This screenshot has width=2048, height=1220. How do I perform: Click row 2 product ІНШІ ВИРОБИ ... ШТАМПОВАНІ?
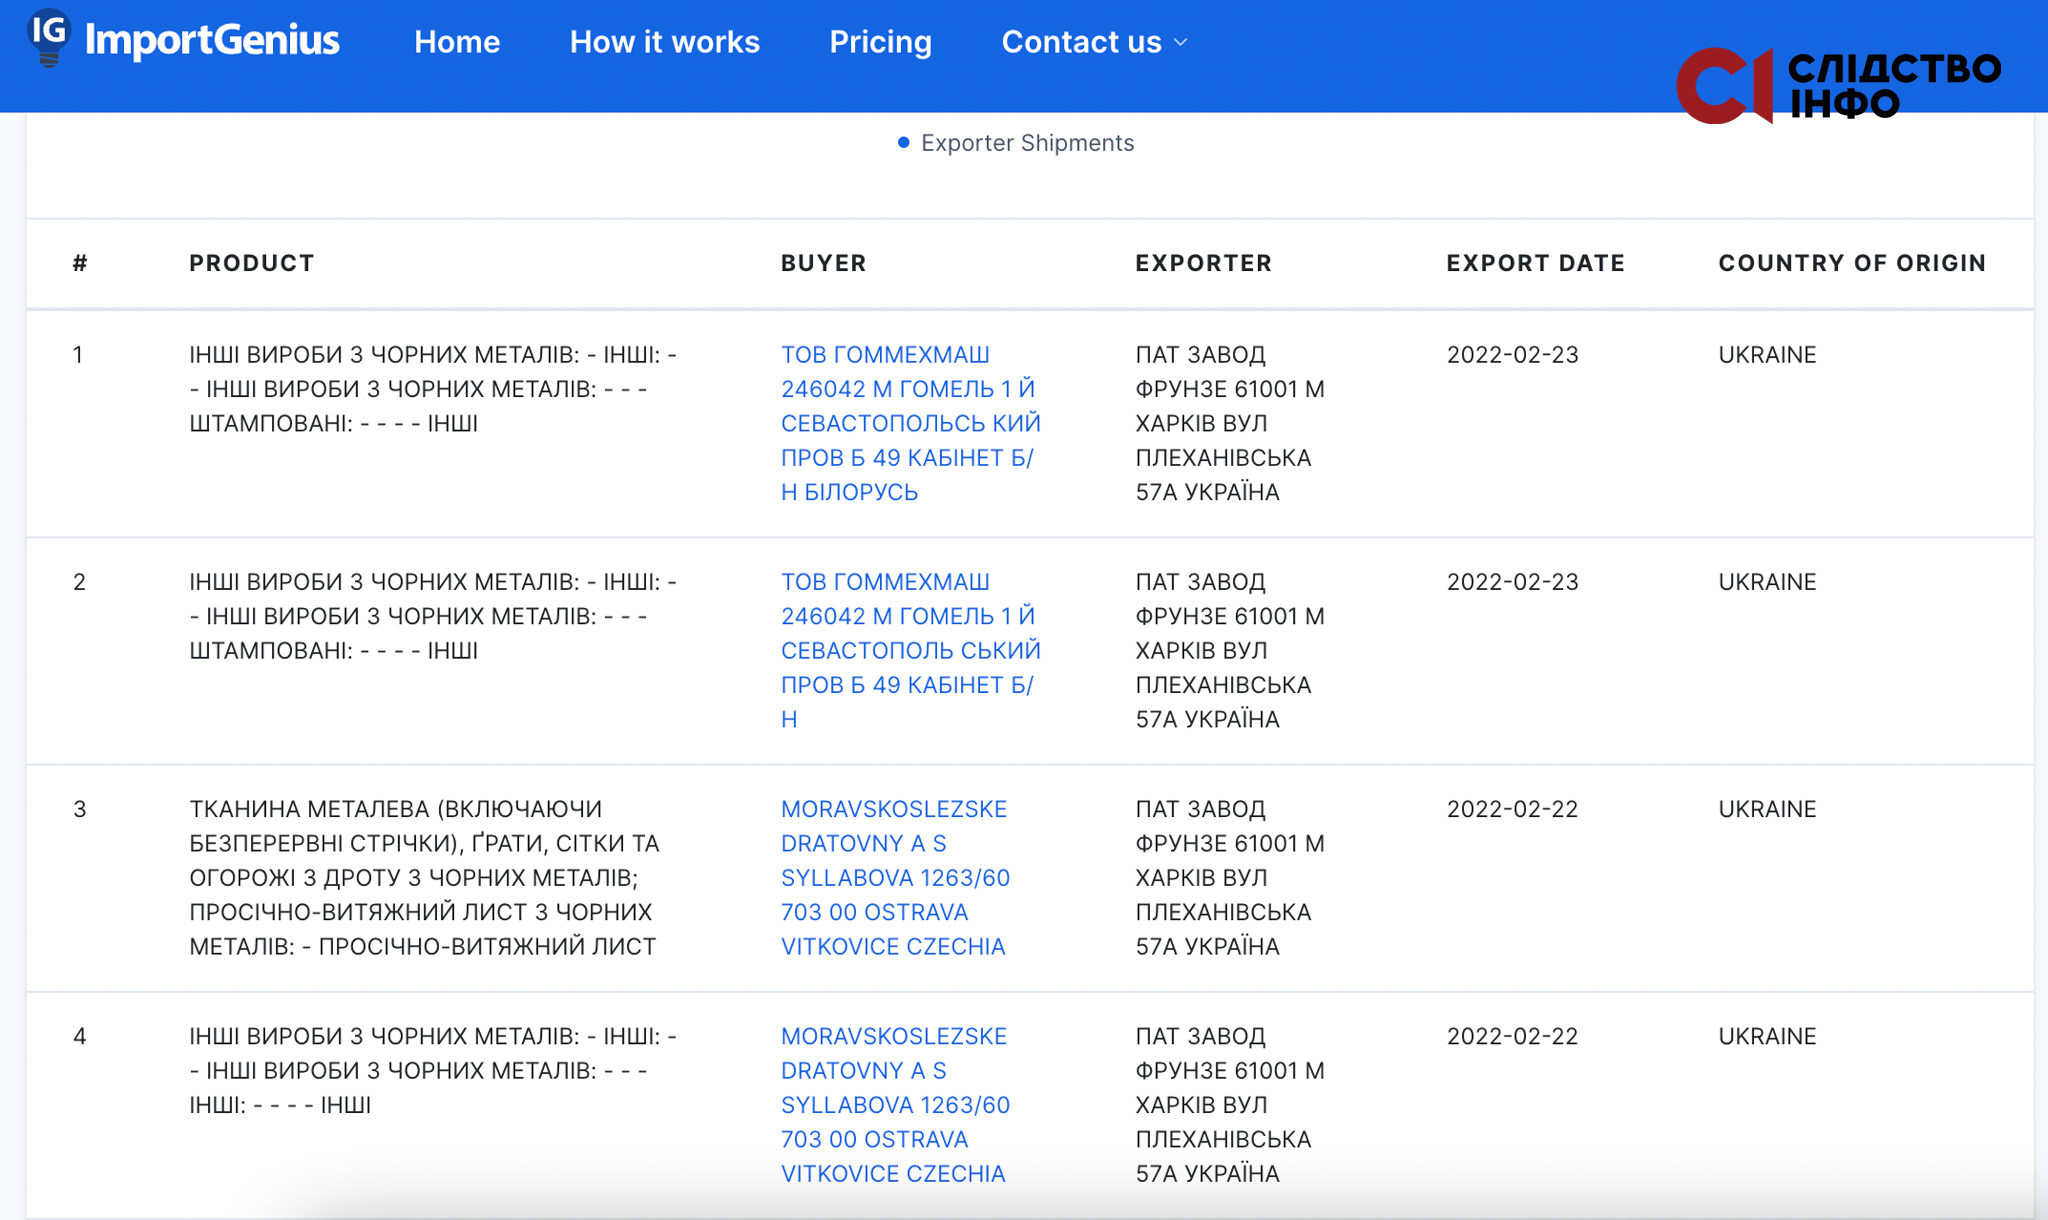433,616
